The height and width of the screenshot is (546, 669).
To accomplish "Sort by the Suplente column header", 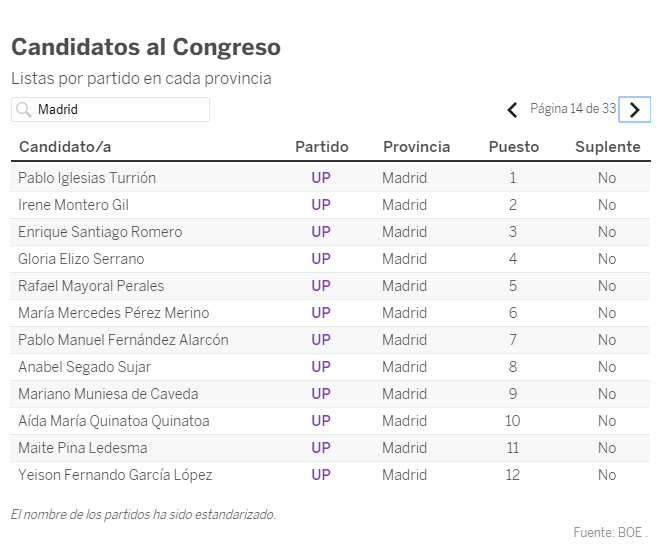I will pyautogui.click(x=608, y=147).
